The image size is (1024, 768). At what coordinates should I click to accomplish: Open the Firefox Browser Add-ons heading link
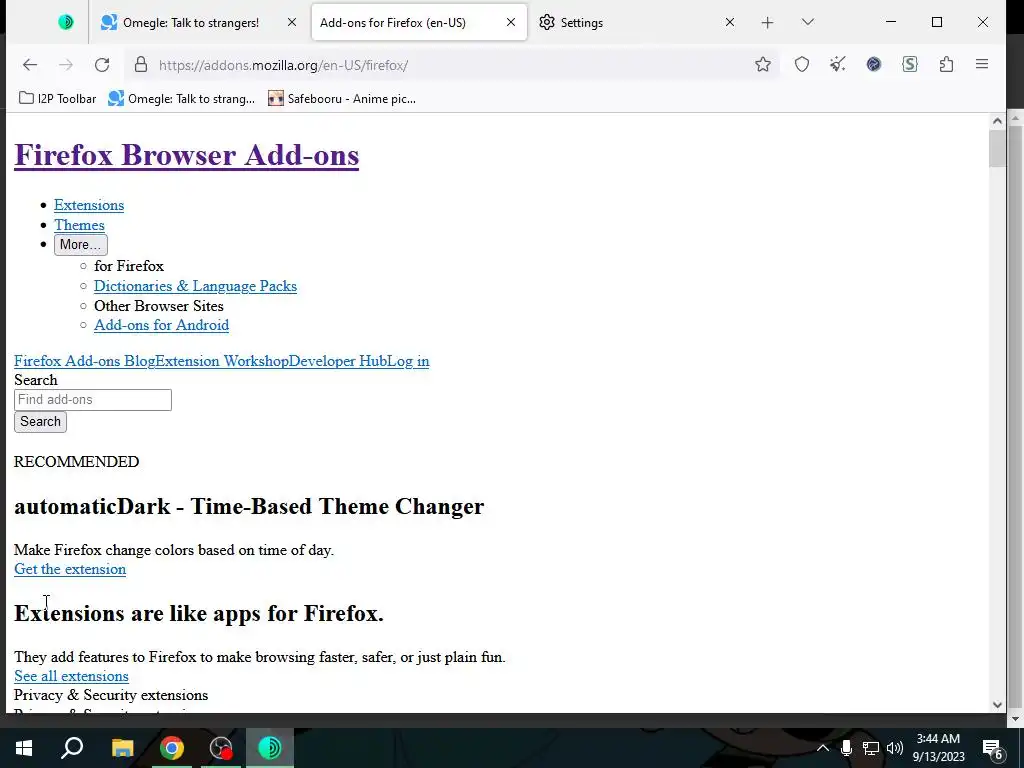(x=187, y=155)
